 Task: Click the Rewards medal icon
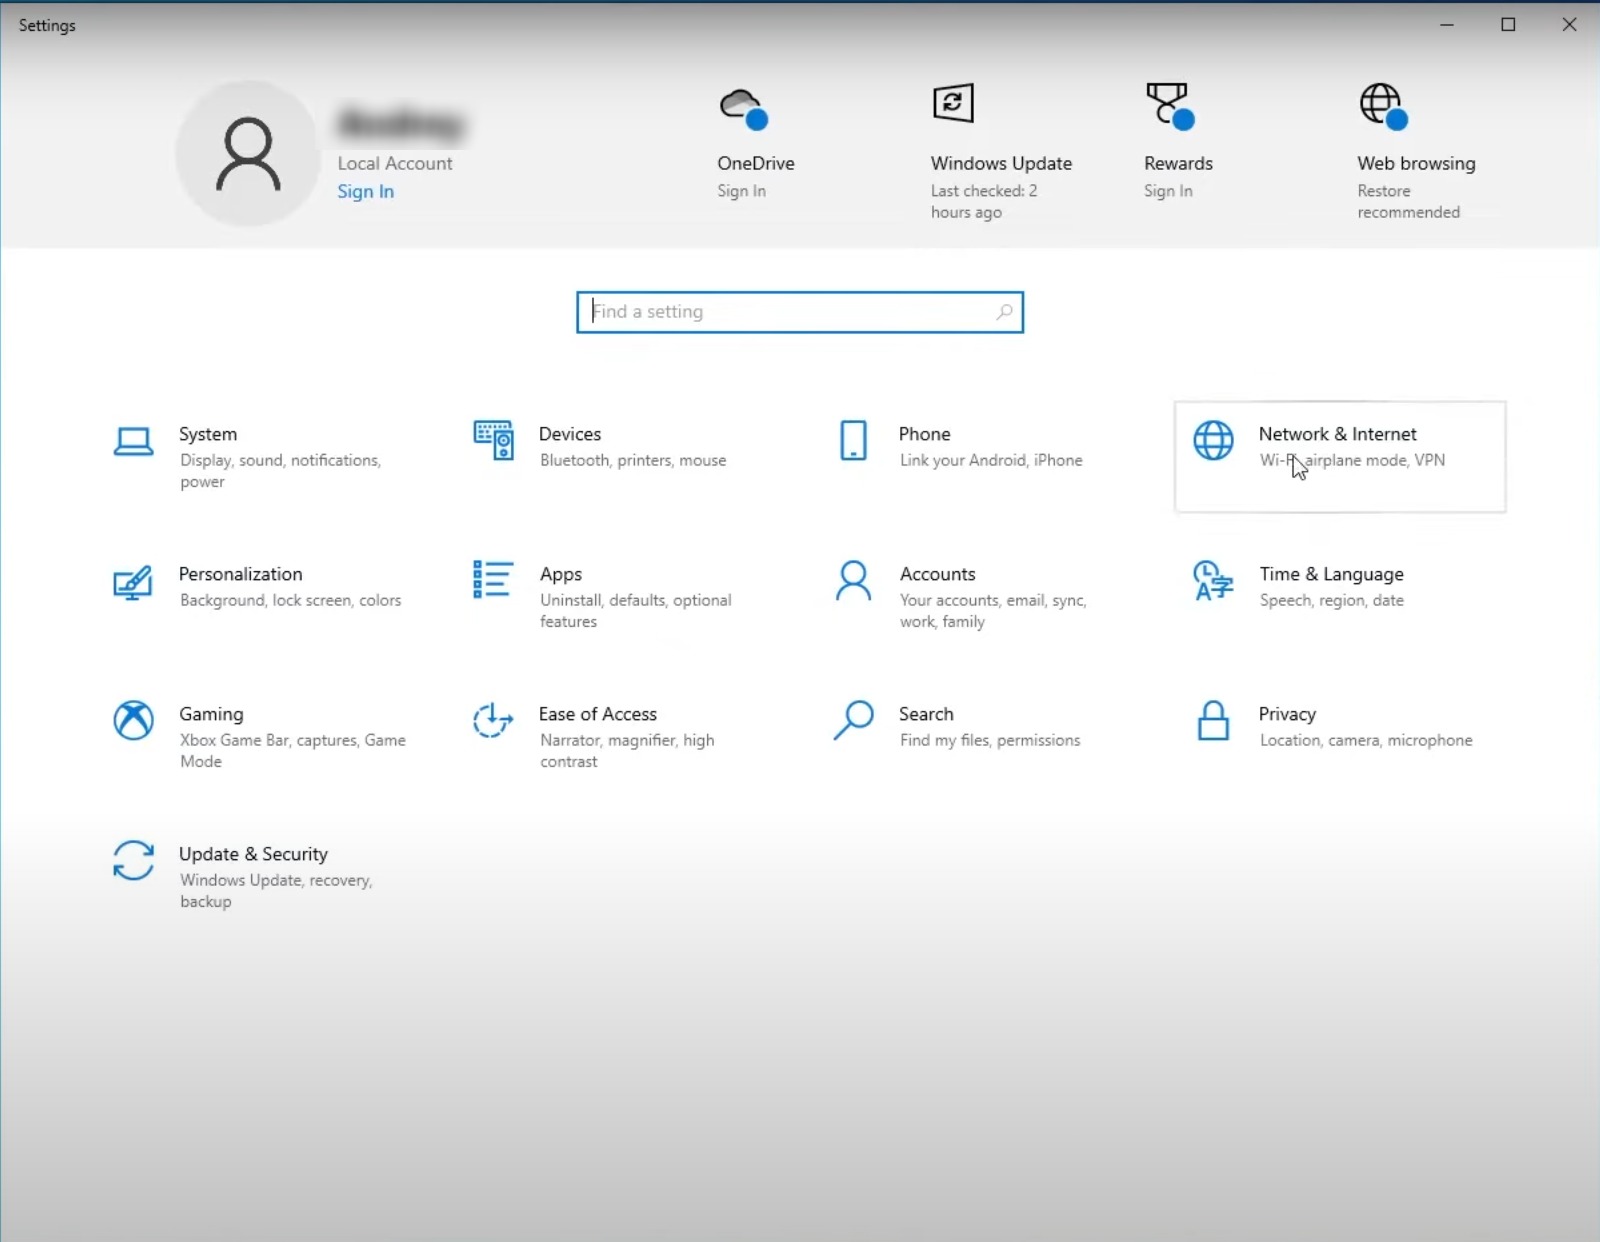coord(1170,106)
